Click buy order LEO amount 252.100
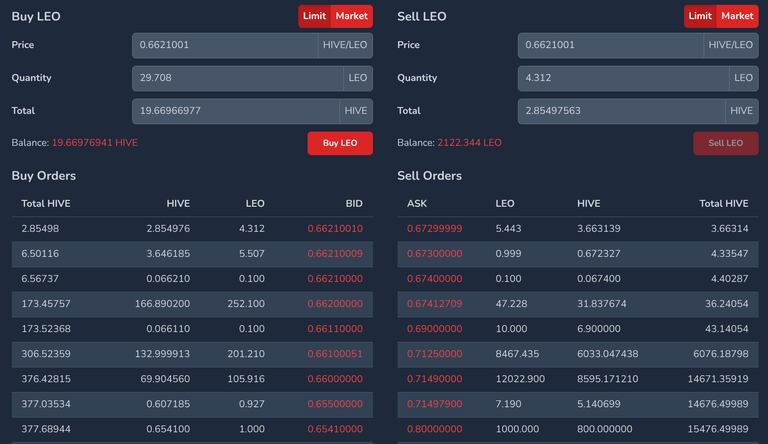 [x=246, y=303]
